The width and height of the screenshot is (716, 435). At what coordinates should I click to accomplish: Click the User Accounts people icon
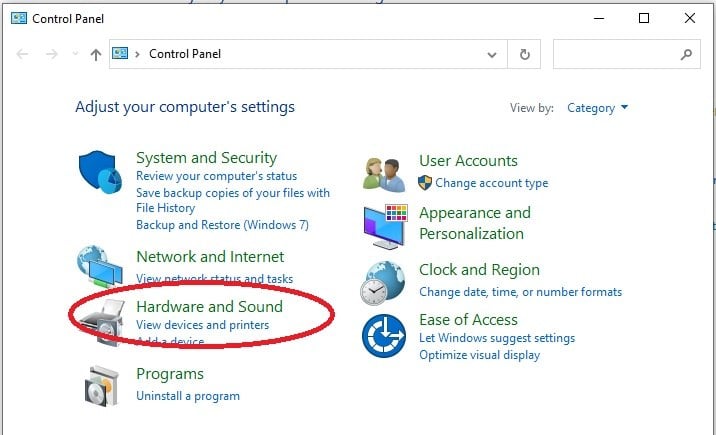pos(384,172)
